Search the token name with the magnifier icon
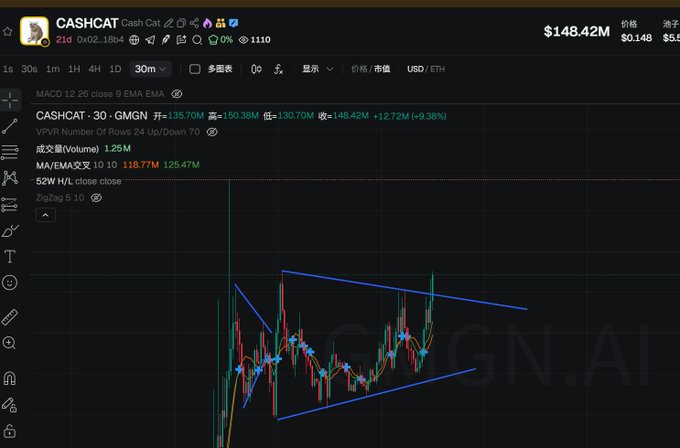This screenshot has width=680, height=448. (197, 40)
